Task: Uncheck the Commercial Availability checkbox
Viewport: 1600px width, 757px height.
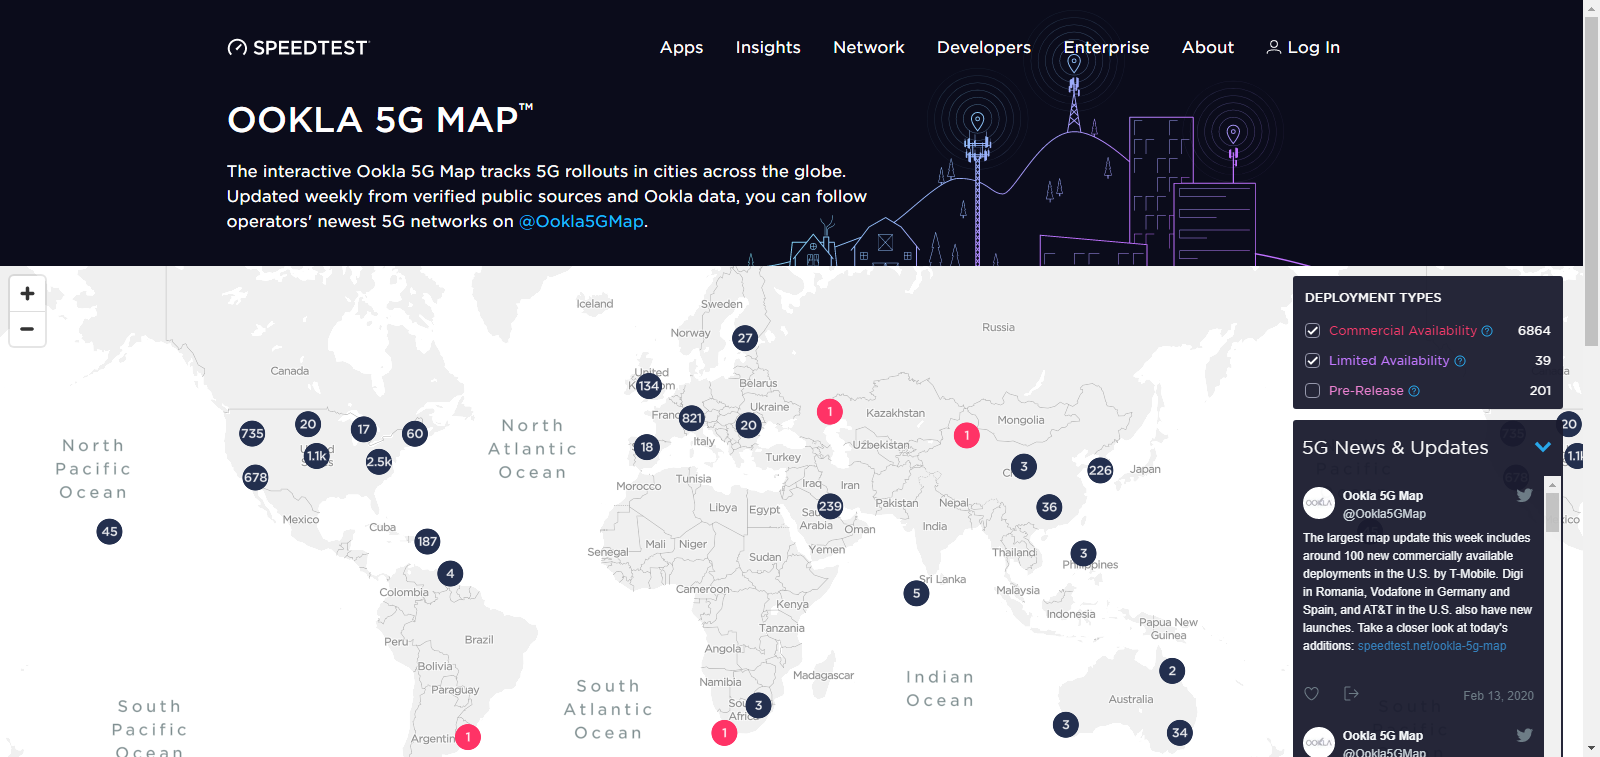Action: click(1313, 331)
